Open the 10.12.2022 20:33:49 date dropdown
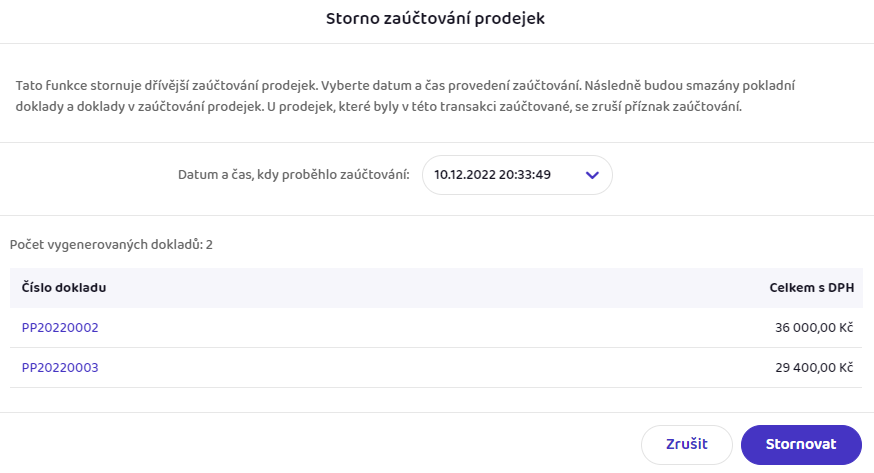This screenshot has height=473, width=874. point(517,175)
